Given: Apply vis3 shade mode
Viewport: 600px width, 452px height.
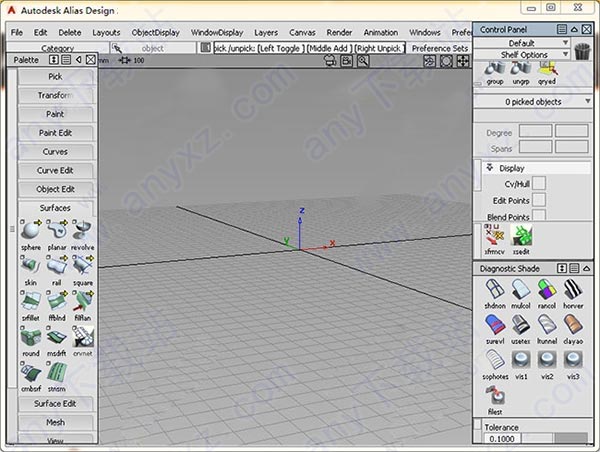Looking at the screenshot, I should (x=573, y=360).
